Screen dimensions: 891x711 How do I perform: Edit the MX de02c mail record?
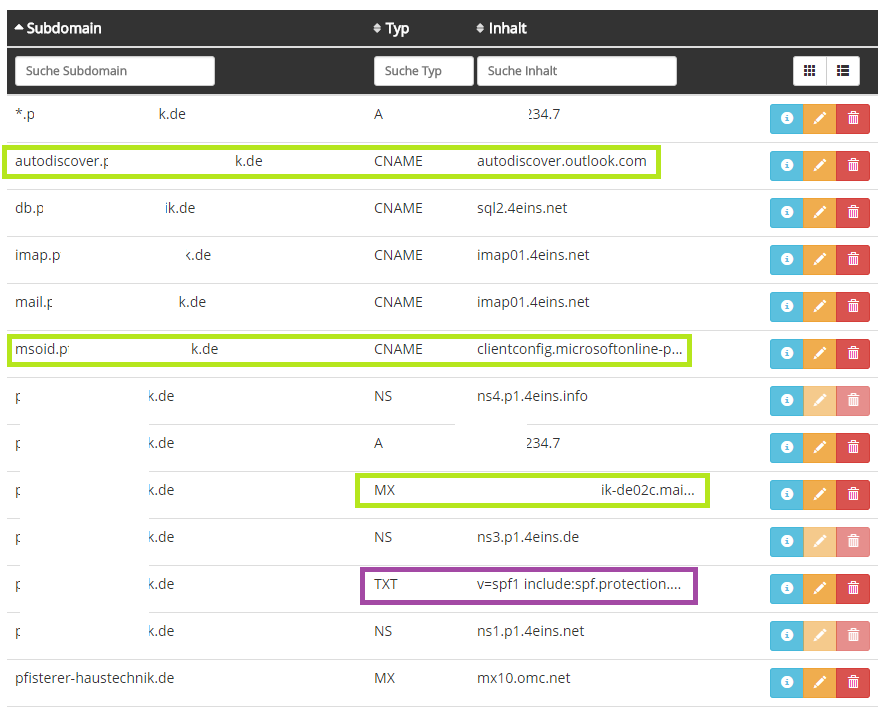(x=819, y=495)
